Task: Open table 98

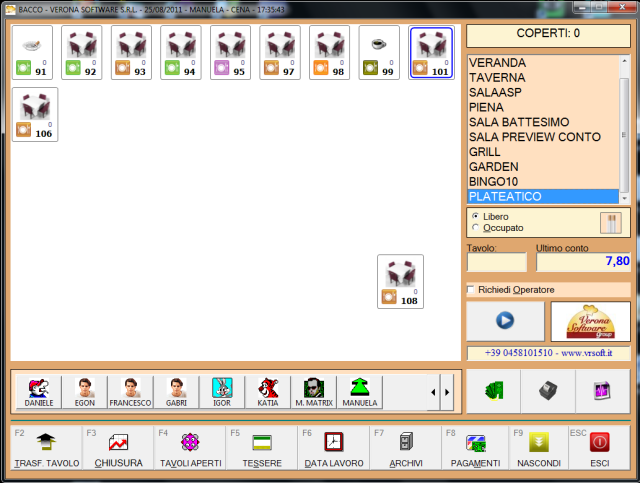Action: click(330, 52)
